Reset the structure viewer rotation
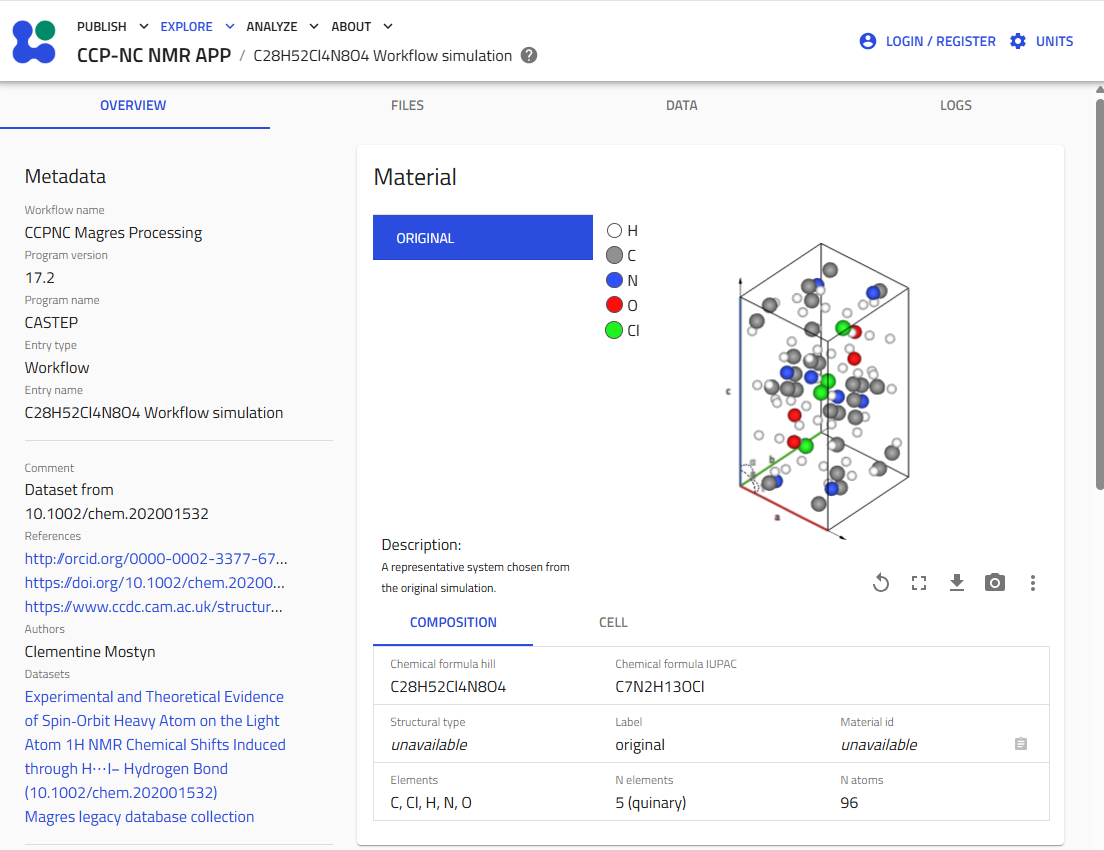The height and width of the screenshot is (850, 1104). coord(881,583)
